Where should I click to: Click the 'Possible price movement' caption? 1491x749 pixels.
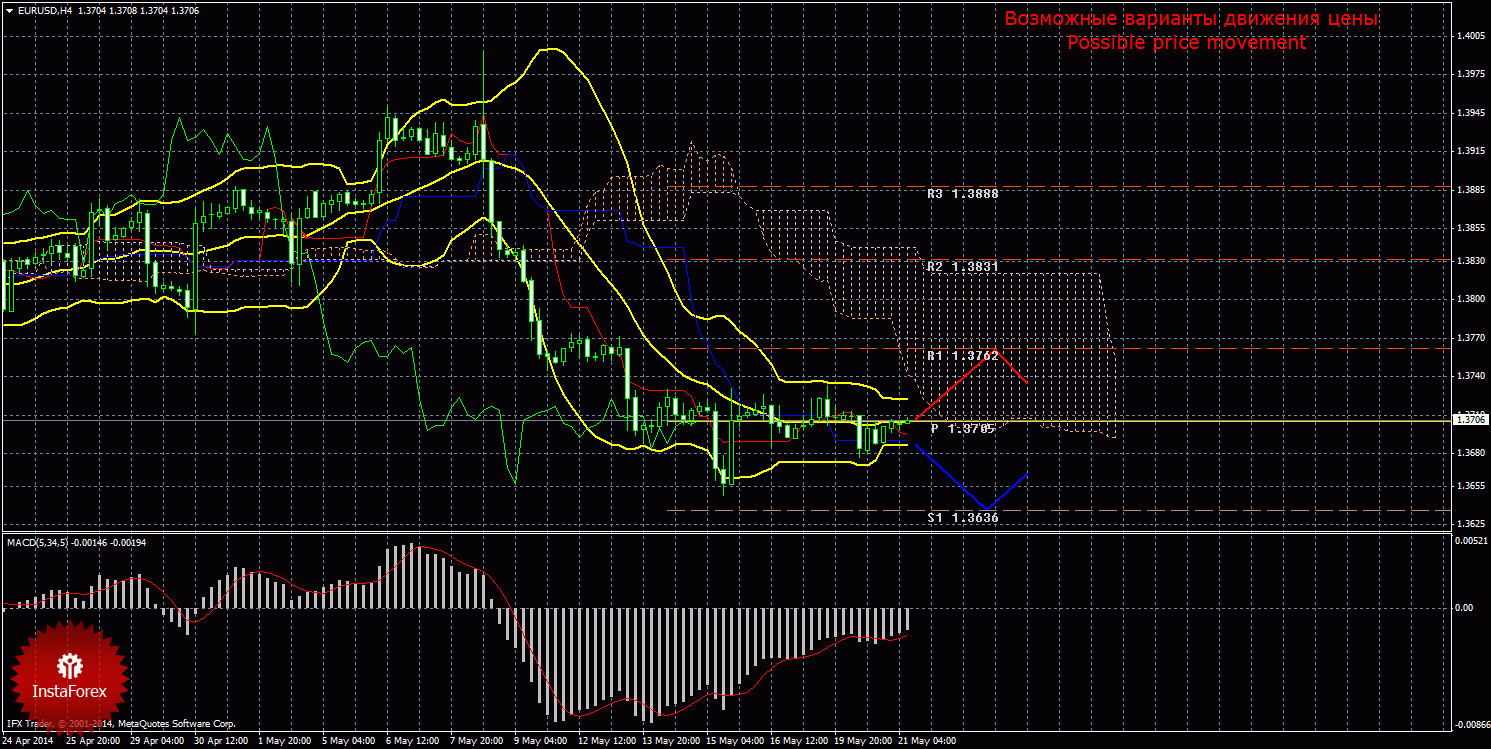coord(1186,43)
